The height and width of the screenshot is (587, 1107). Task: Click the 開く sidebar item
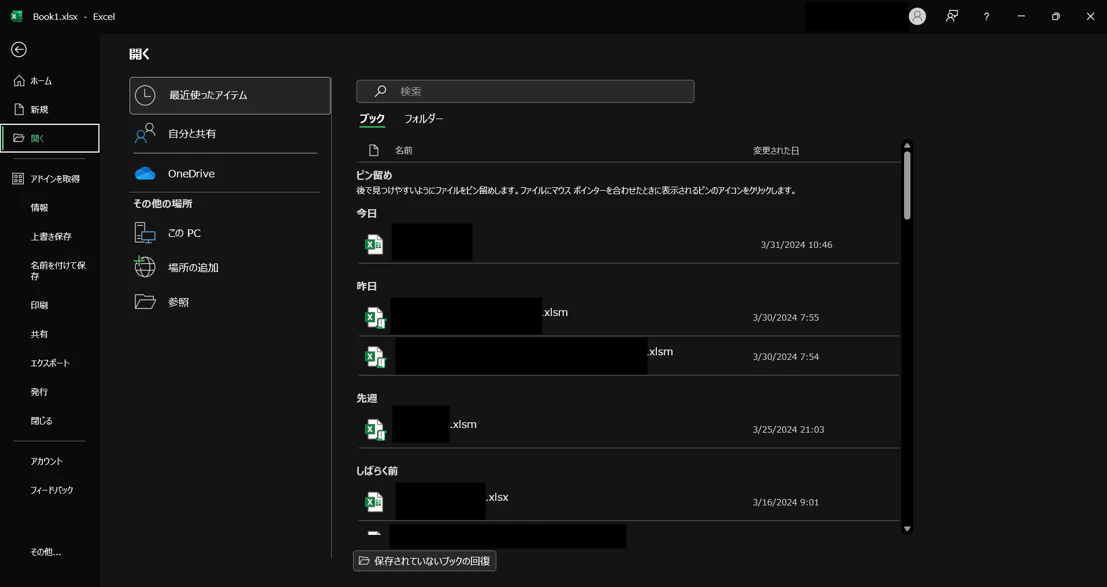pos(49,138)
